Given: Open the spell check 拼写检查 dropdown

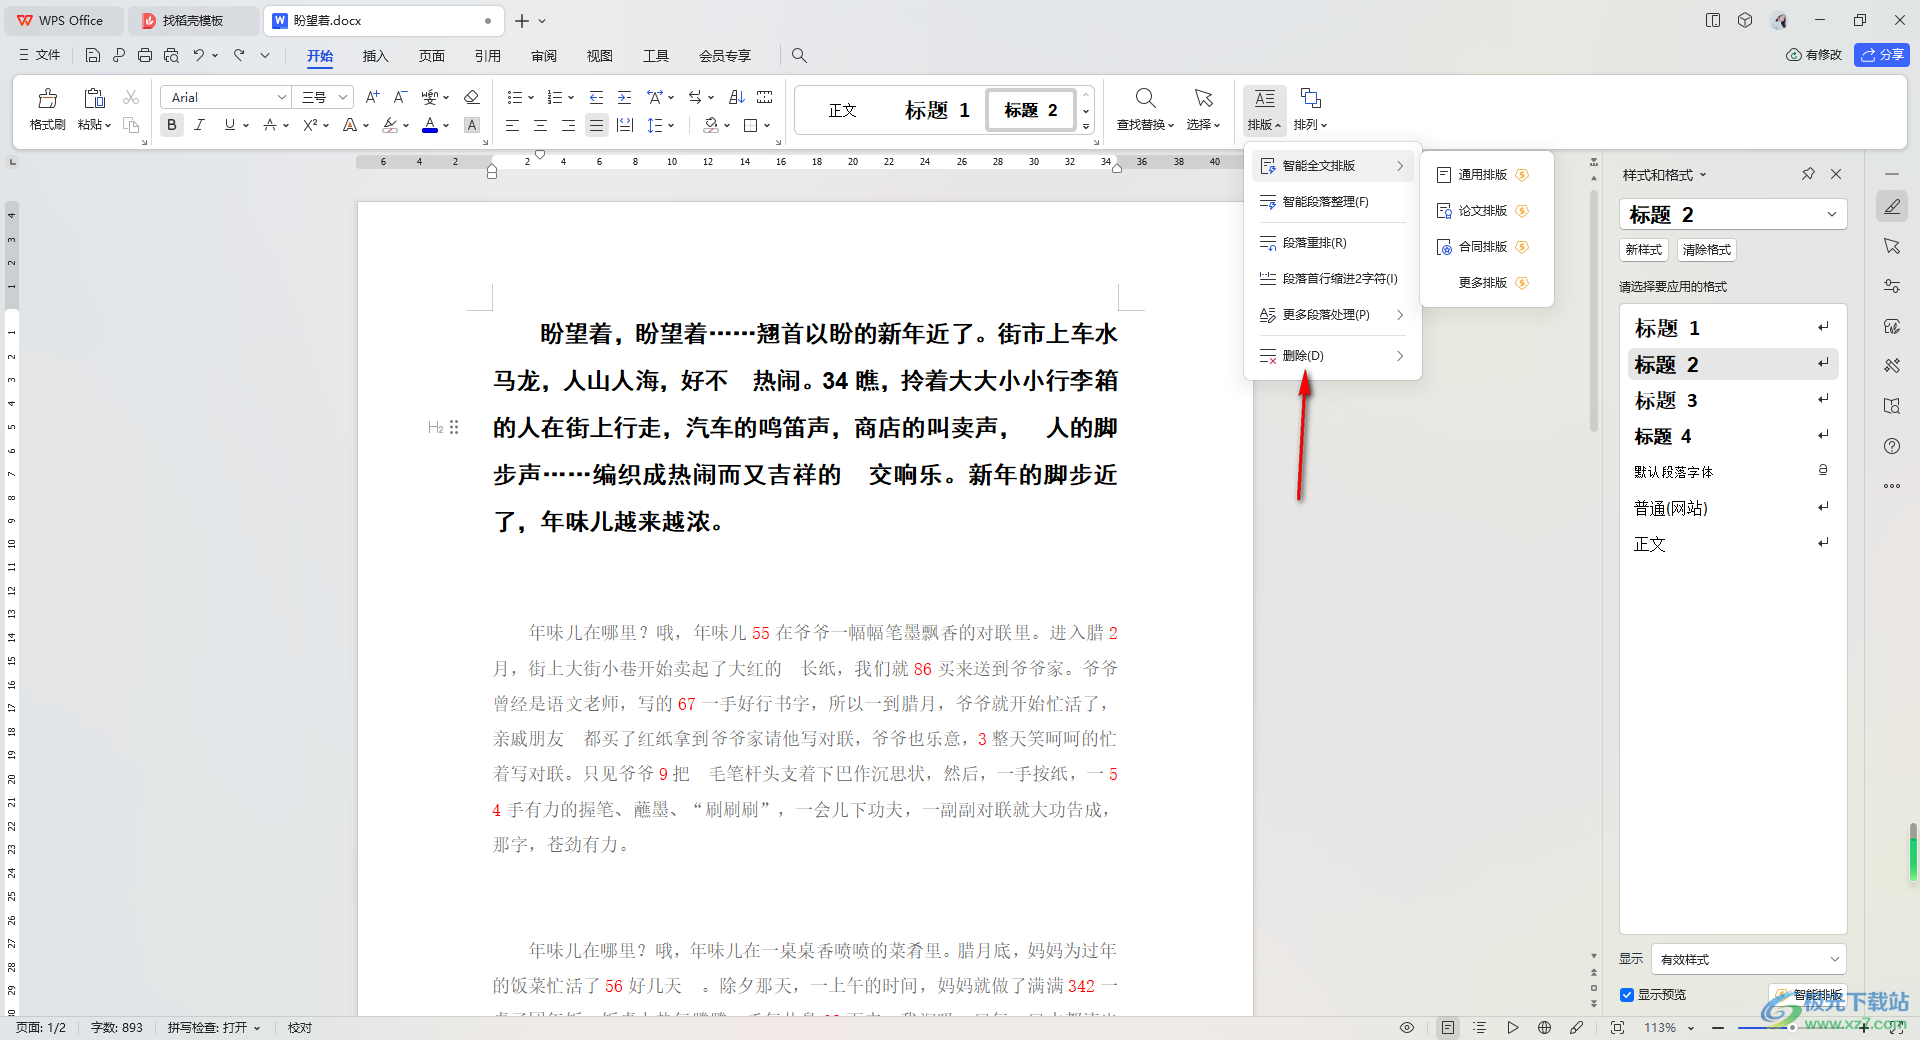Looking at the screenshot, I should point(214,1027).
